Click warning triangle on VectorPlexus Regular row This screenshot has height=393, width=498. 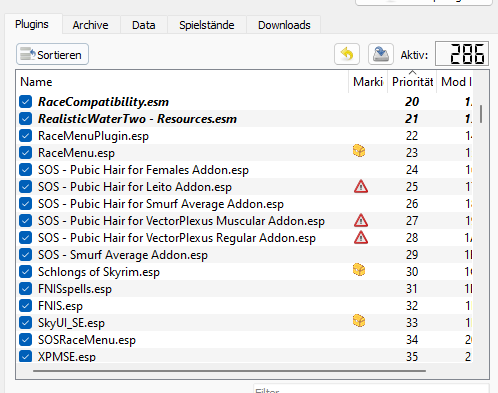pyautogui.click(x=361, y=238)
